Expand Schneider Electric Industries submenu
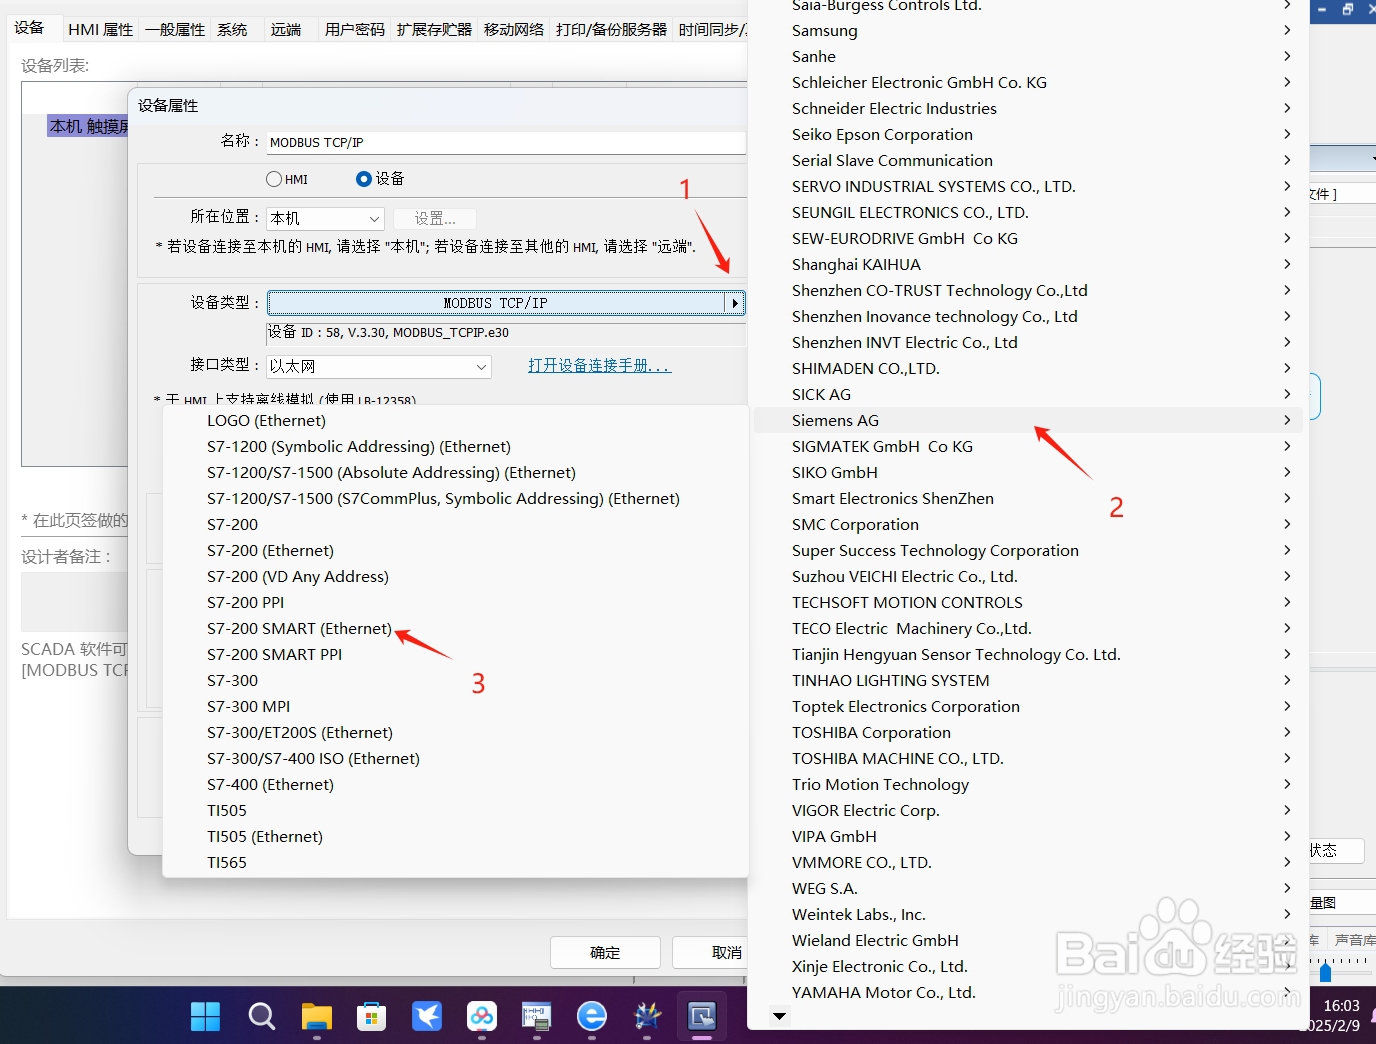Screen dimensions: 1376x1044 [1027, 109]
